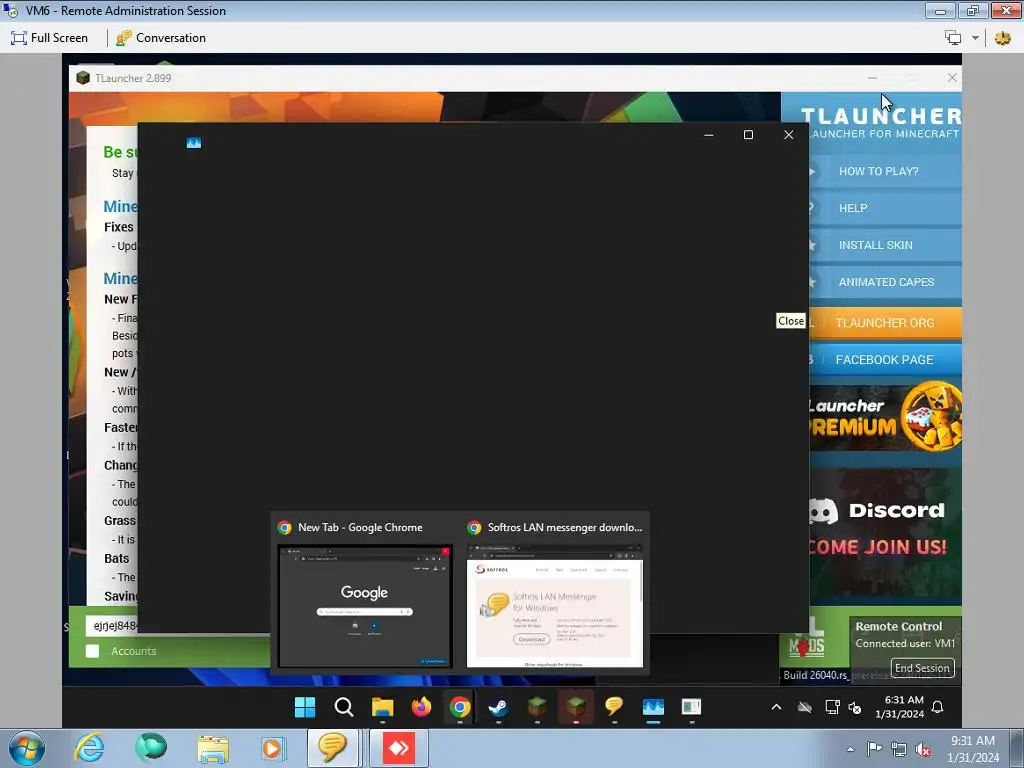Open Firefox on the remote taskbar
This screenshot has width=1024, height=768.
(421, 707)
